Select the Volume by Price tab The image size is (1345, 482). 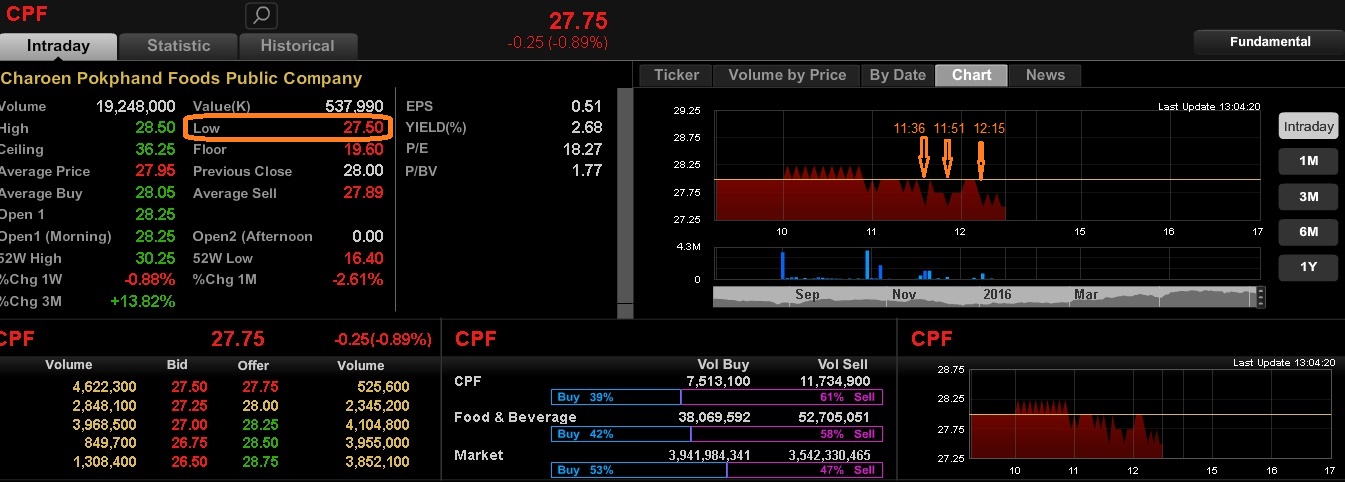(x=786, y=75)
